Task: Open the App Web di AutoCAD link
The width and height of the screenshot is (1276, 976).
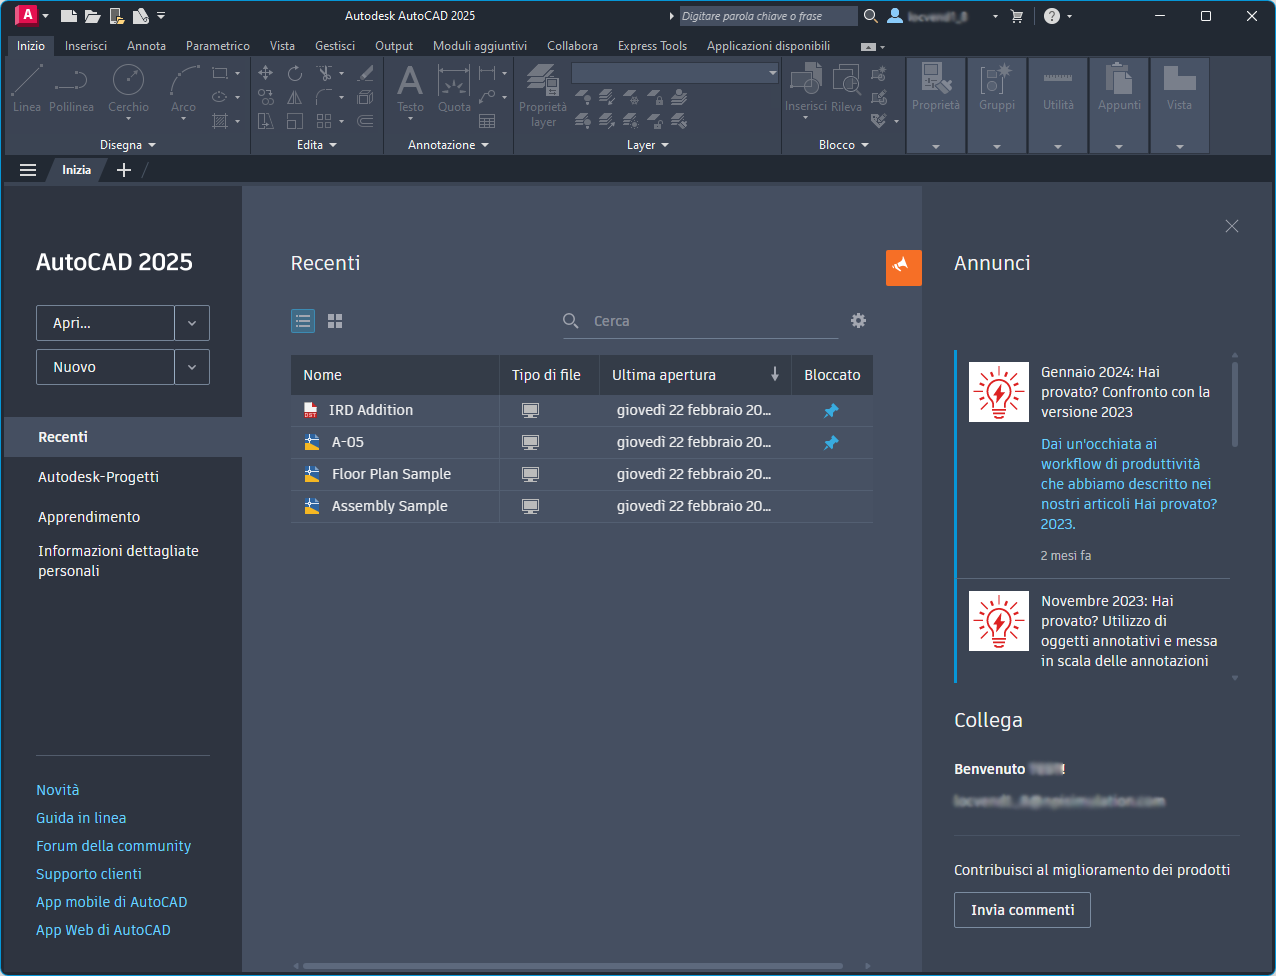Action: tap(103, 930)
